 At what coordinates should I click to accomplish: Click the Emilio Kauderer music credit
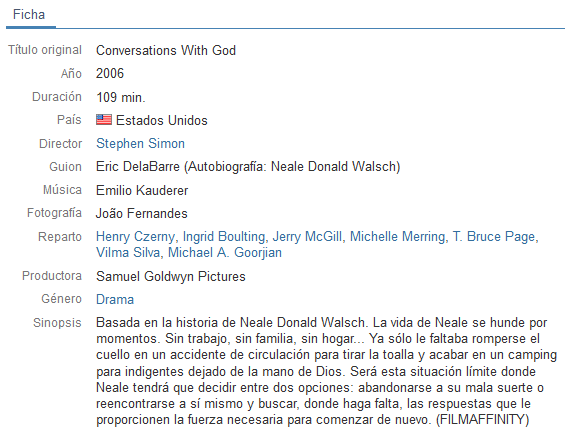(x=142, y=190)
